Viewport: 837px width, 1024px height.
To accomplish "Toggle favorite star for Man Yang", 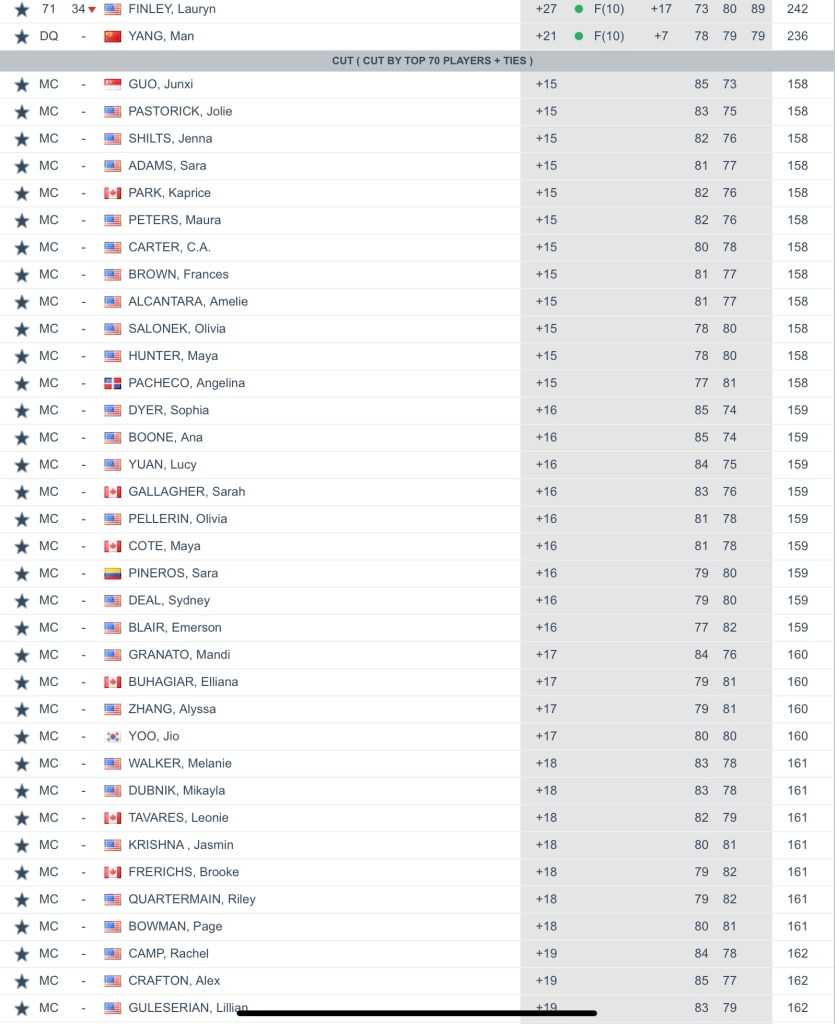I will coord(22,36).
